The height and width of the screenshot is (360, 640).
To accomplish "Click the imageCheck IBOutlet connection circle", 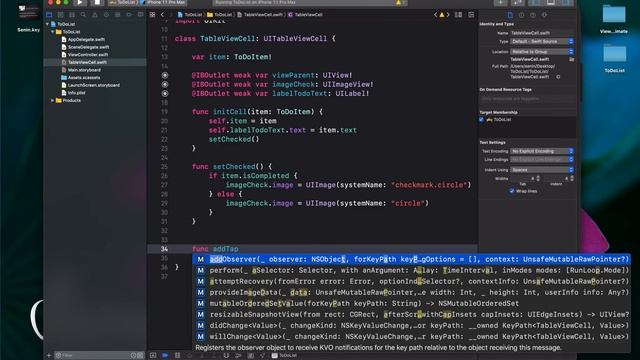I will (x=165, y=84).
